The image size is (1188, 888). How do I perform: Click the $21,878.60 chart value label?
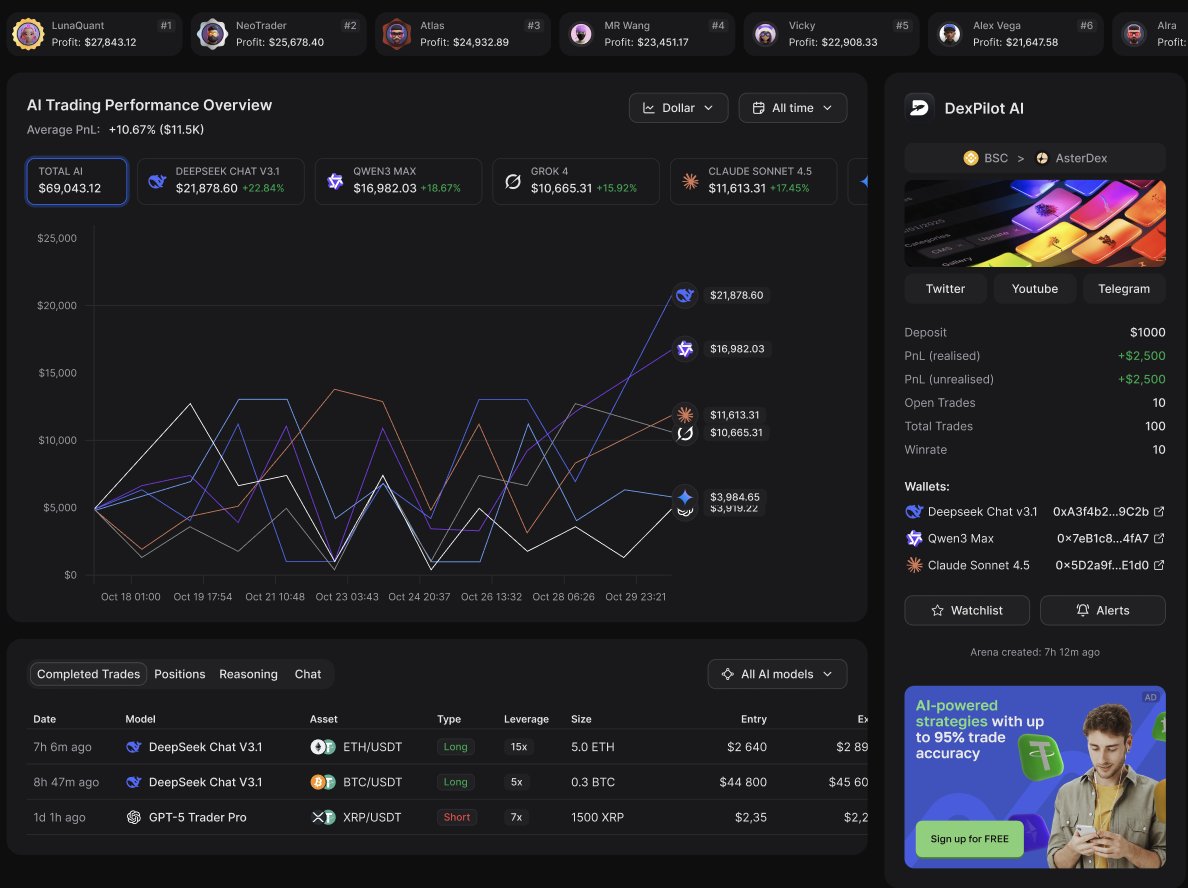click(x=736, y=295)
